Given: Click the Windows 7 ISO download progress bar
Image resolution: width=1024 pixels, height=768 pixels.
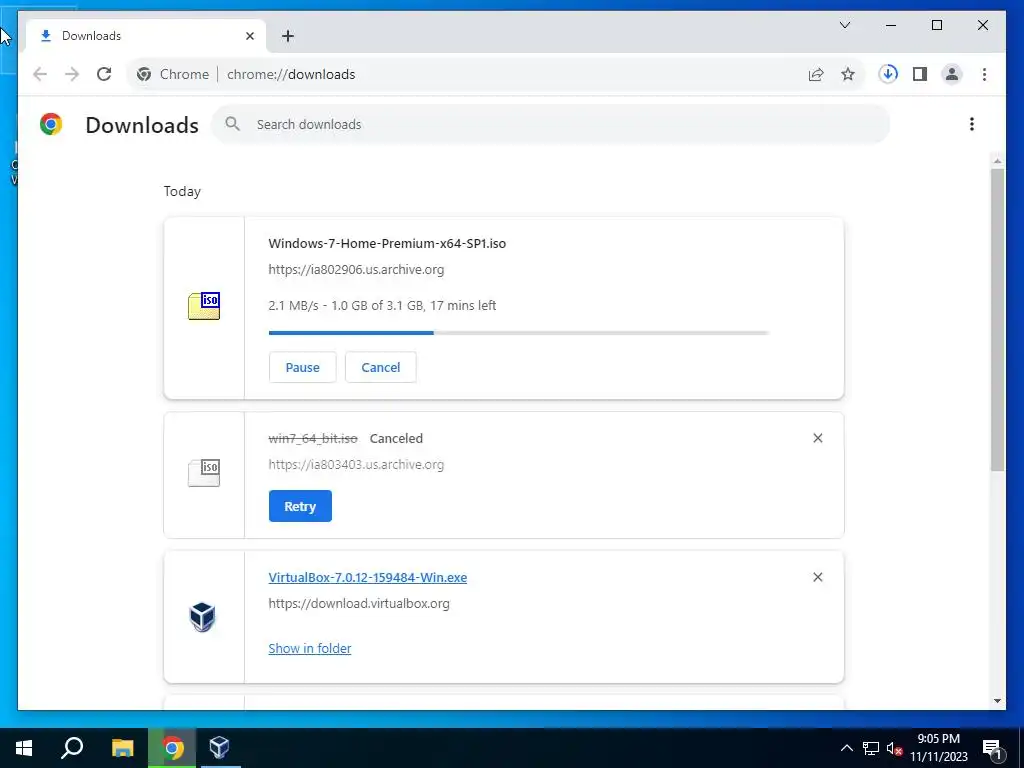Looking at the screenshot, I should (519, 333).
